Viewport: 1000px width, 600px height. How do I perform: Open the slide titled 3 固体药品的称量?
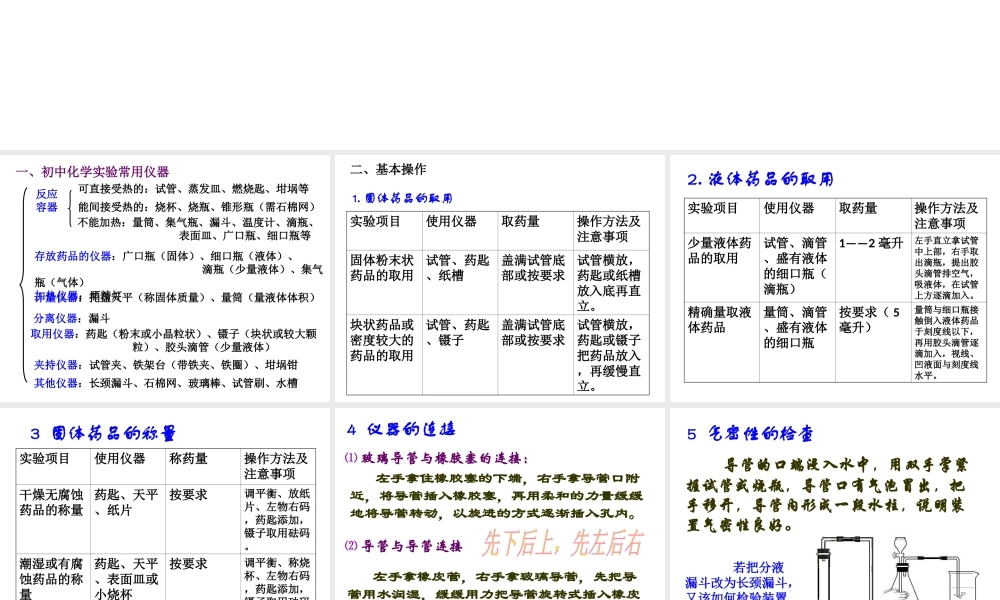click(x=165, y=504)
